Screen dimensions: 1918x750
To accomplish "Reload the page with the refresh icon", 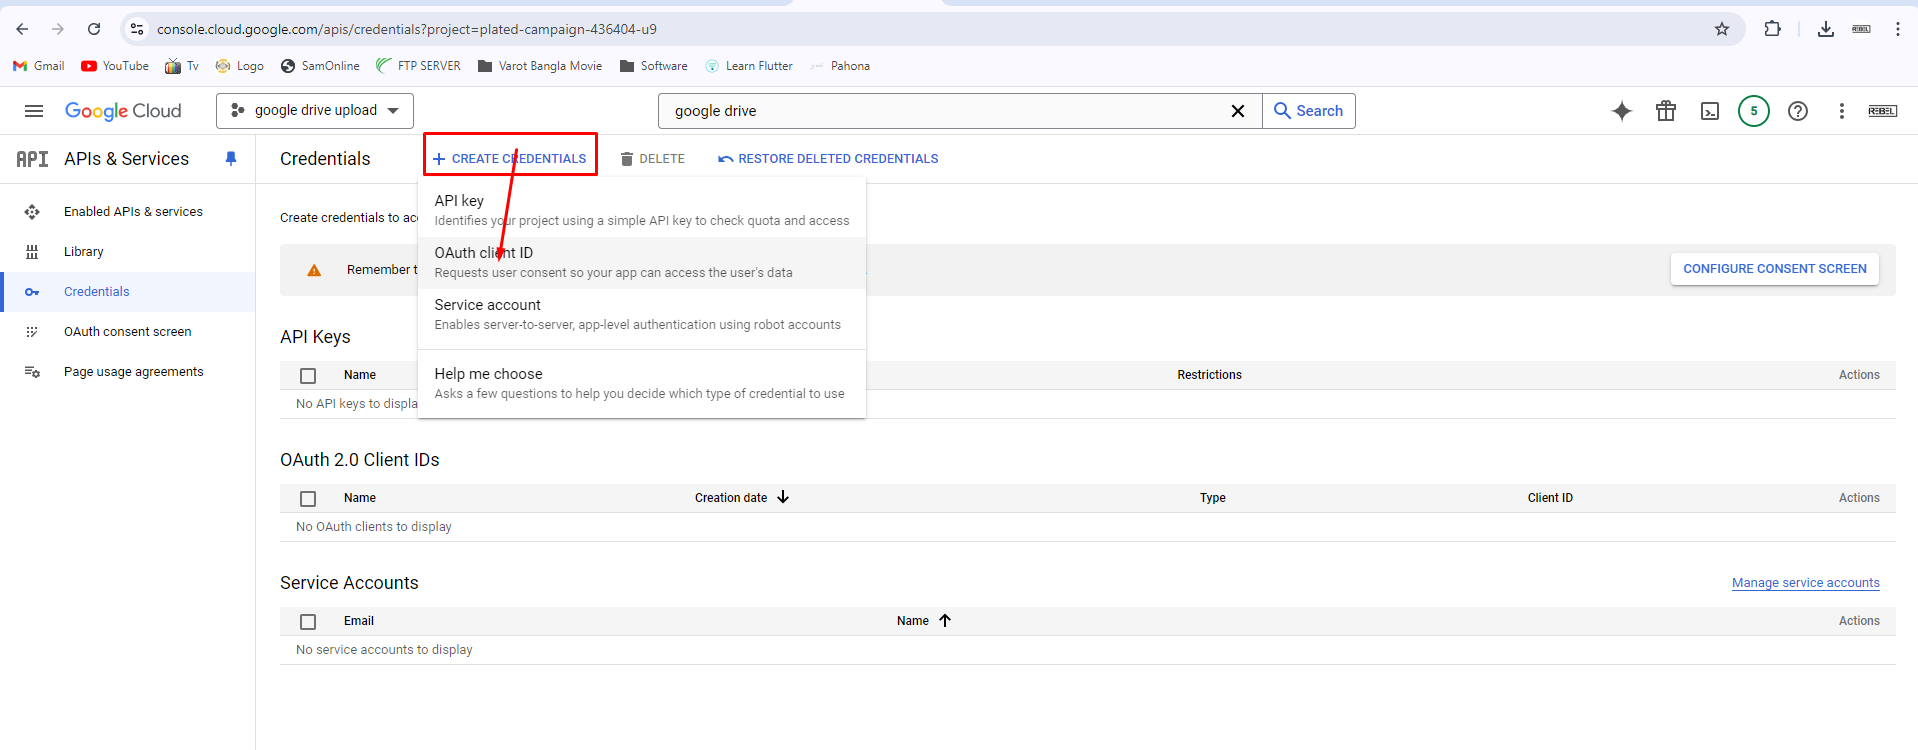I will pyautogui.click(x=94, y=29).
